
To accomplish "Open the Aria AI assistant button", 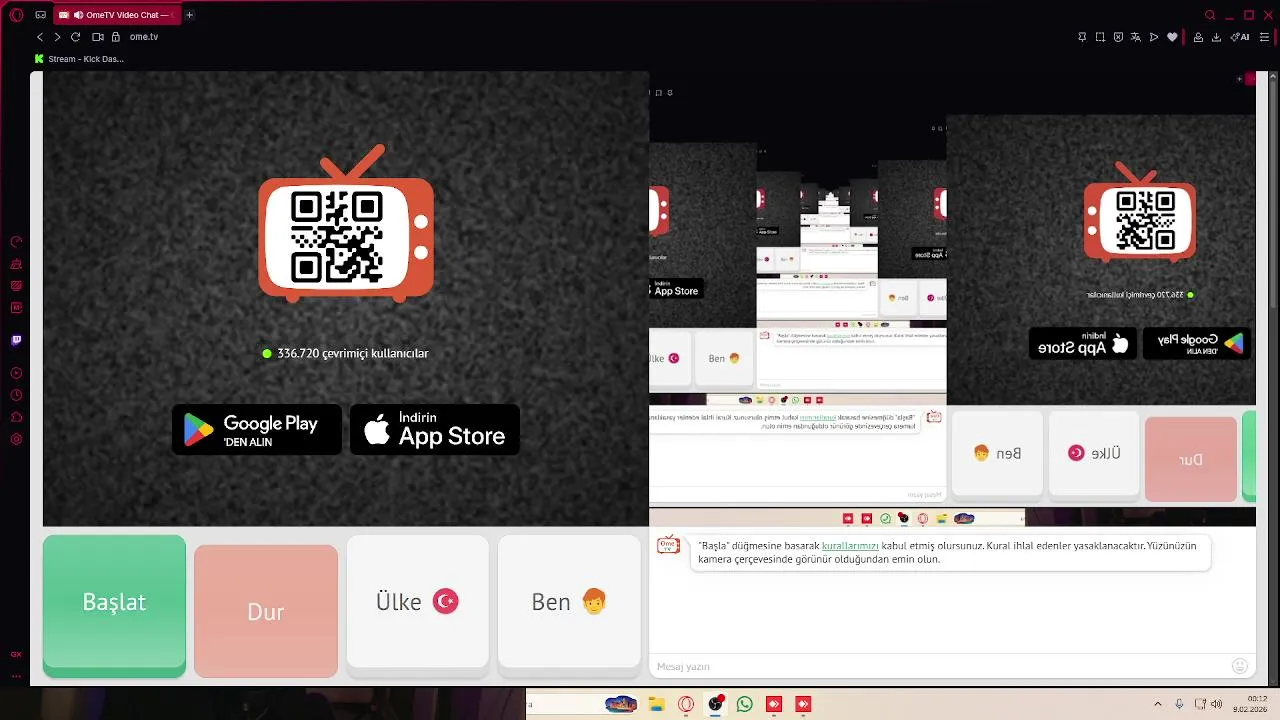I will (x=1241, y=37).
